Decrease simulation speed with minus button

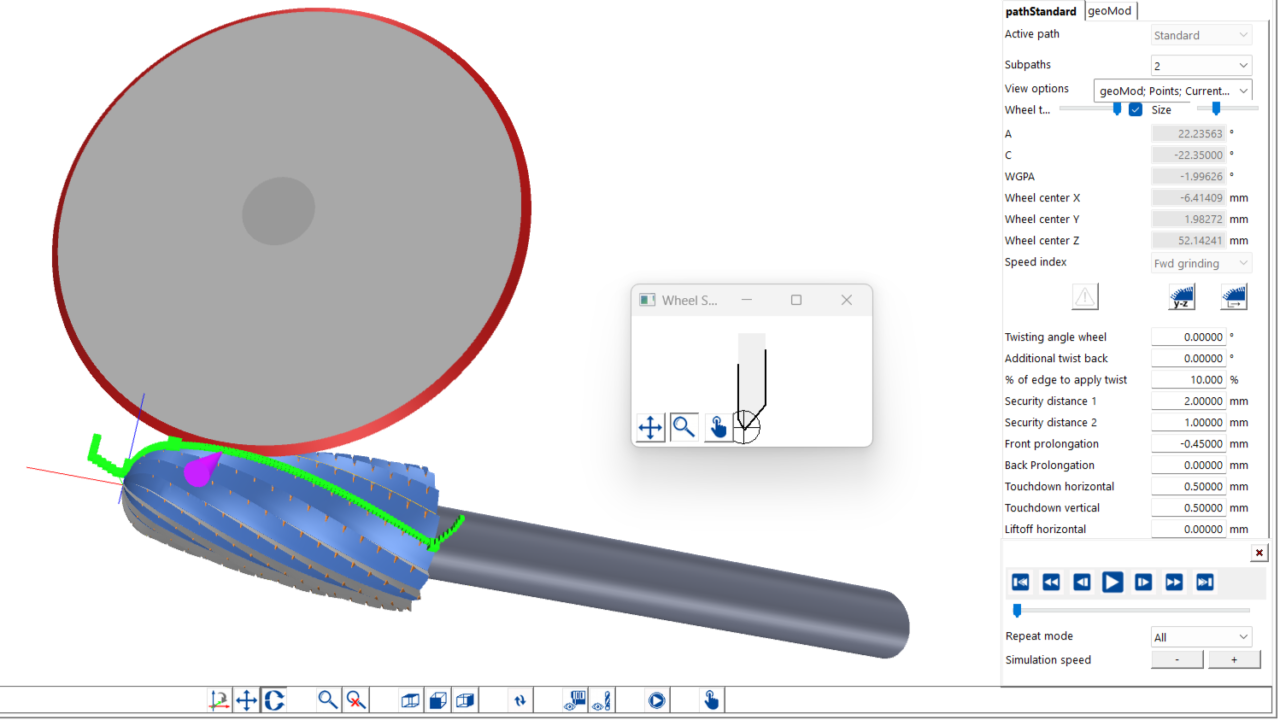tap(1177, 660)
